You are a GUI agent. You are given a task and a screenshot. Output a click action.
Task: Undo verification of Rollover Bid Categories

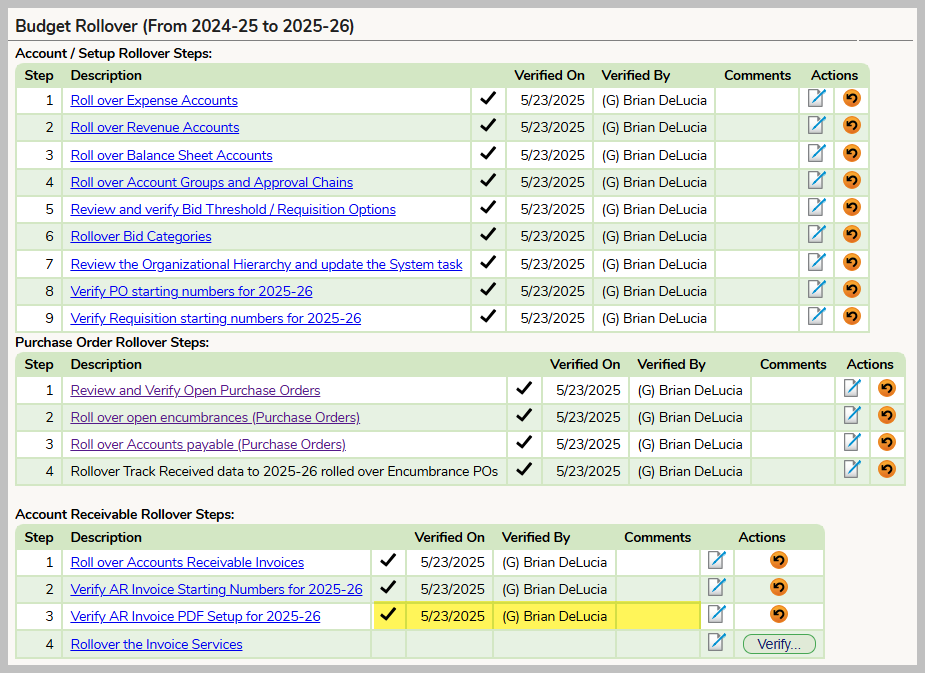pos(851,235)
